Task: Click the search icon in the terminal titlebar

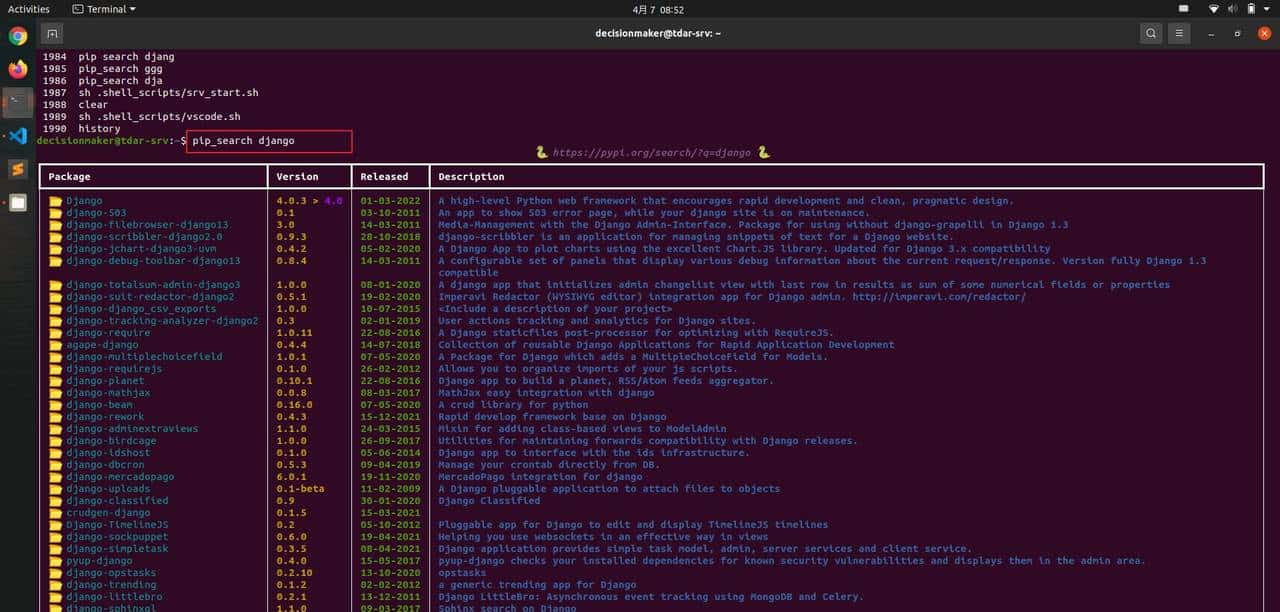Action: (x=1150, y=32)
